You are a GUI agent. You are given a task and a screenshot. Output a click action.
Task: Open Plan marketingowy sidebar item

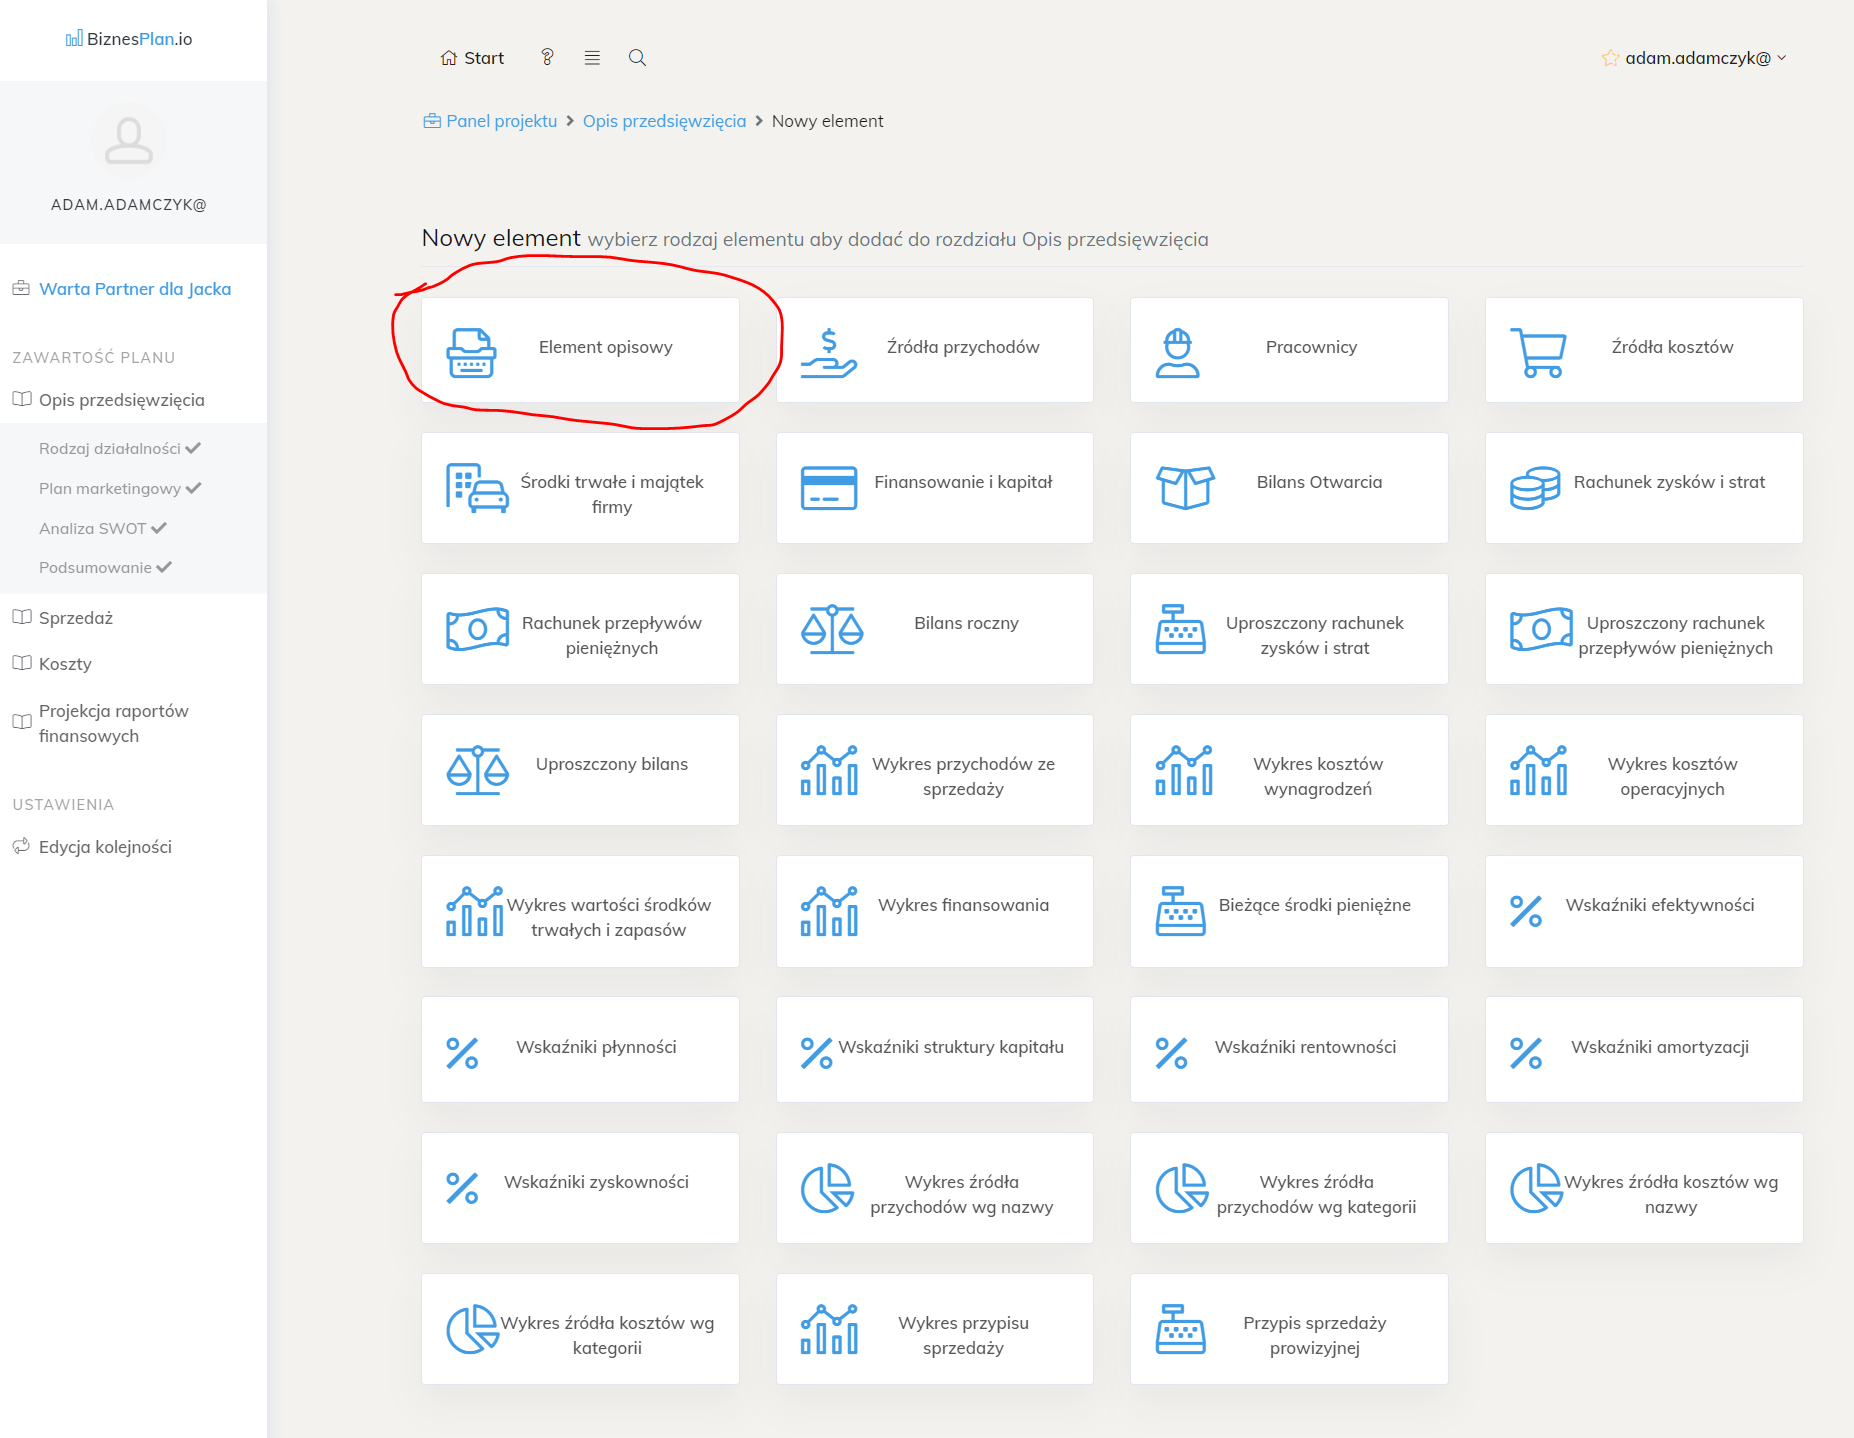click(120, 489)
